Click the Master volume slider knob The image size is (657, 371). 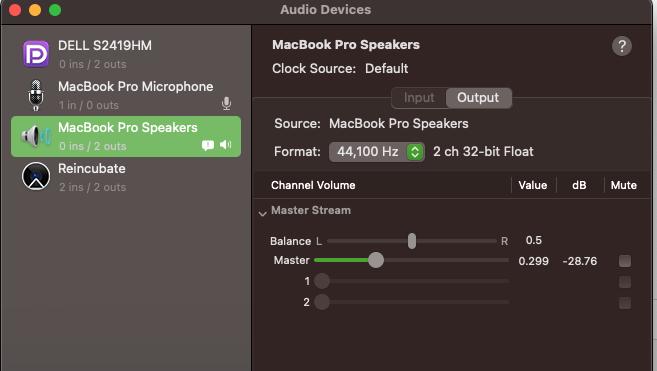pyautogui.click(x=376, y=260)
